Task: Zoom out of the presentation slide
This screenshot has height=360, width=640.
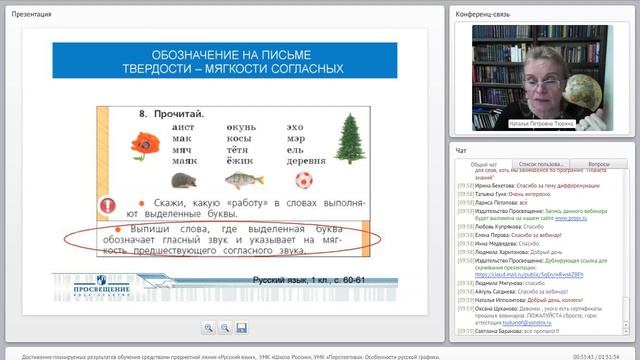Action: pyautogui.click(x=225, y=328)
